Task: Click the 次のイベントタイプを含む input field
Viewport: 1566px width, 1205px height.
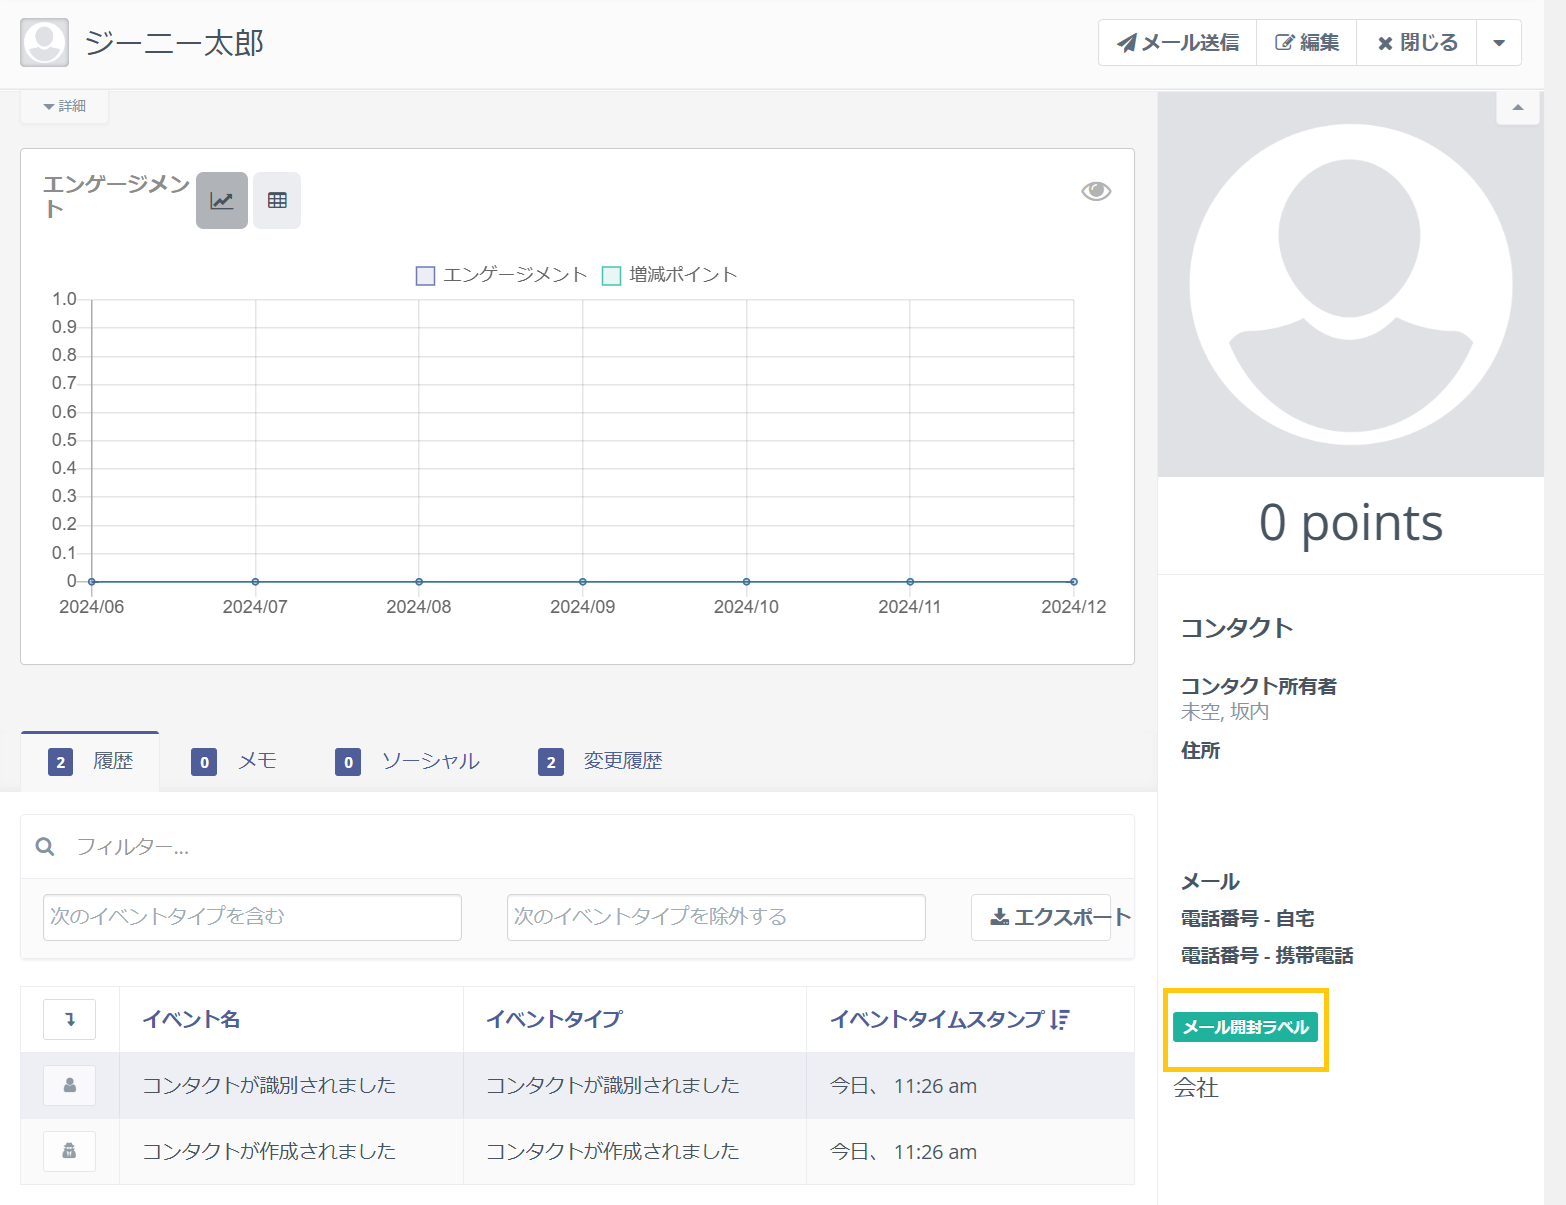Action: (x=252, y=917)
